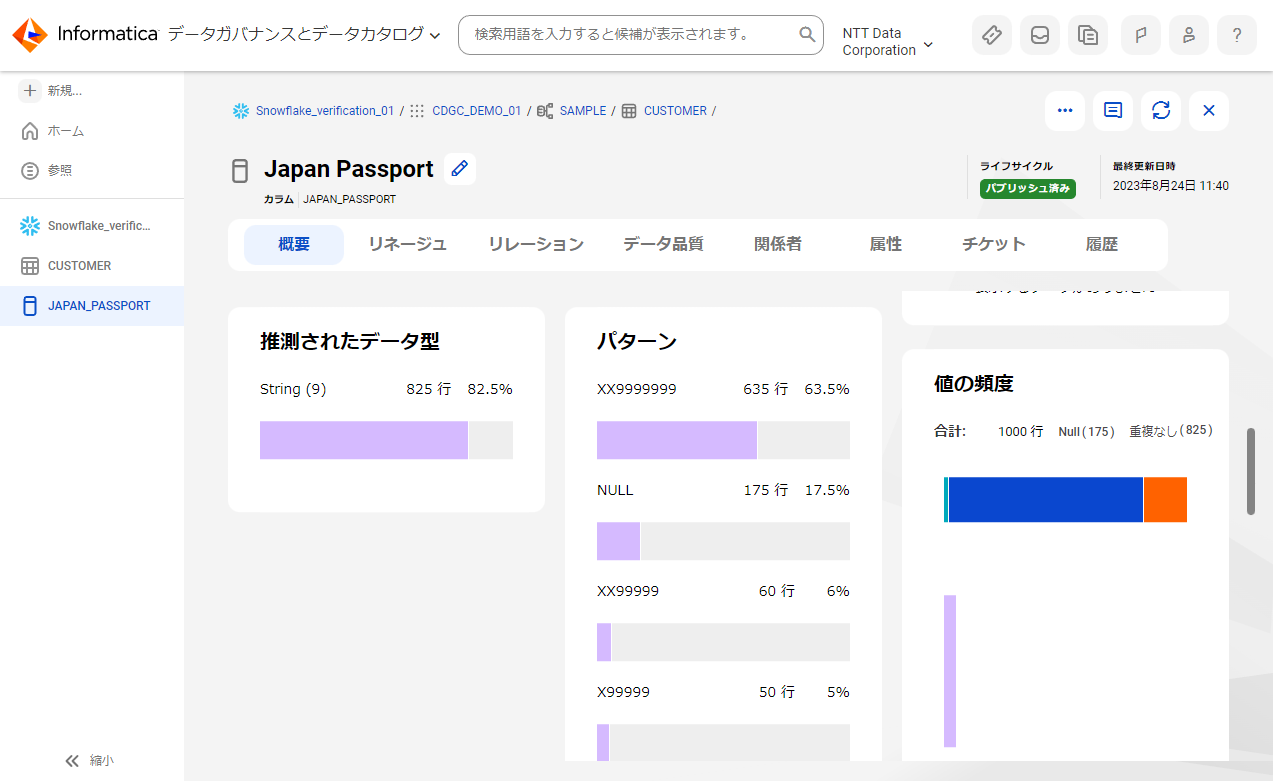Open the user profile icon
1273x781 pixels.
click(x=1188, y=34)
